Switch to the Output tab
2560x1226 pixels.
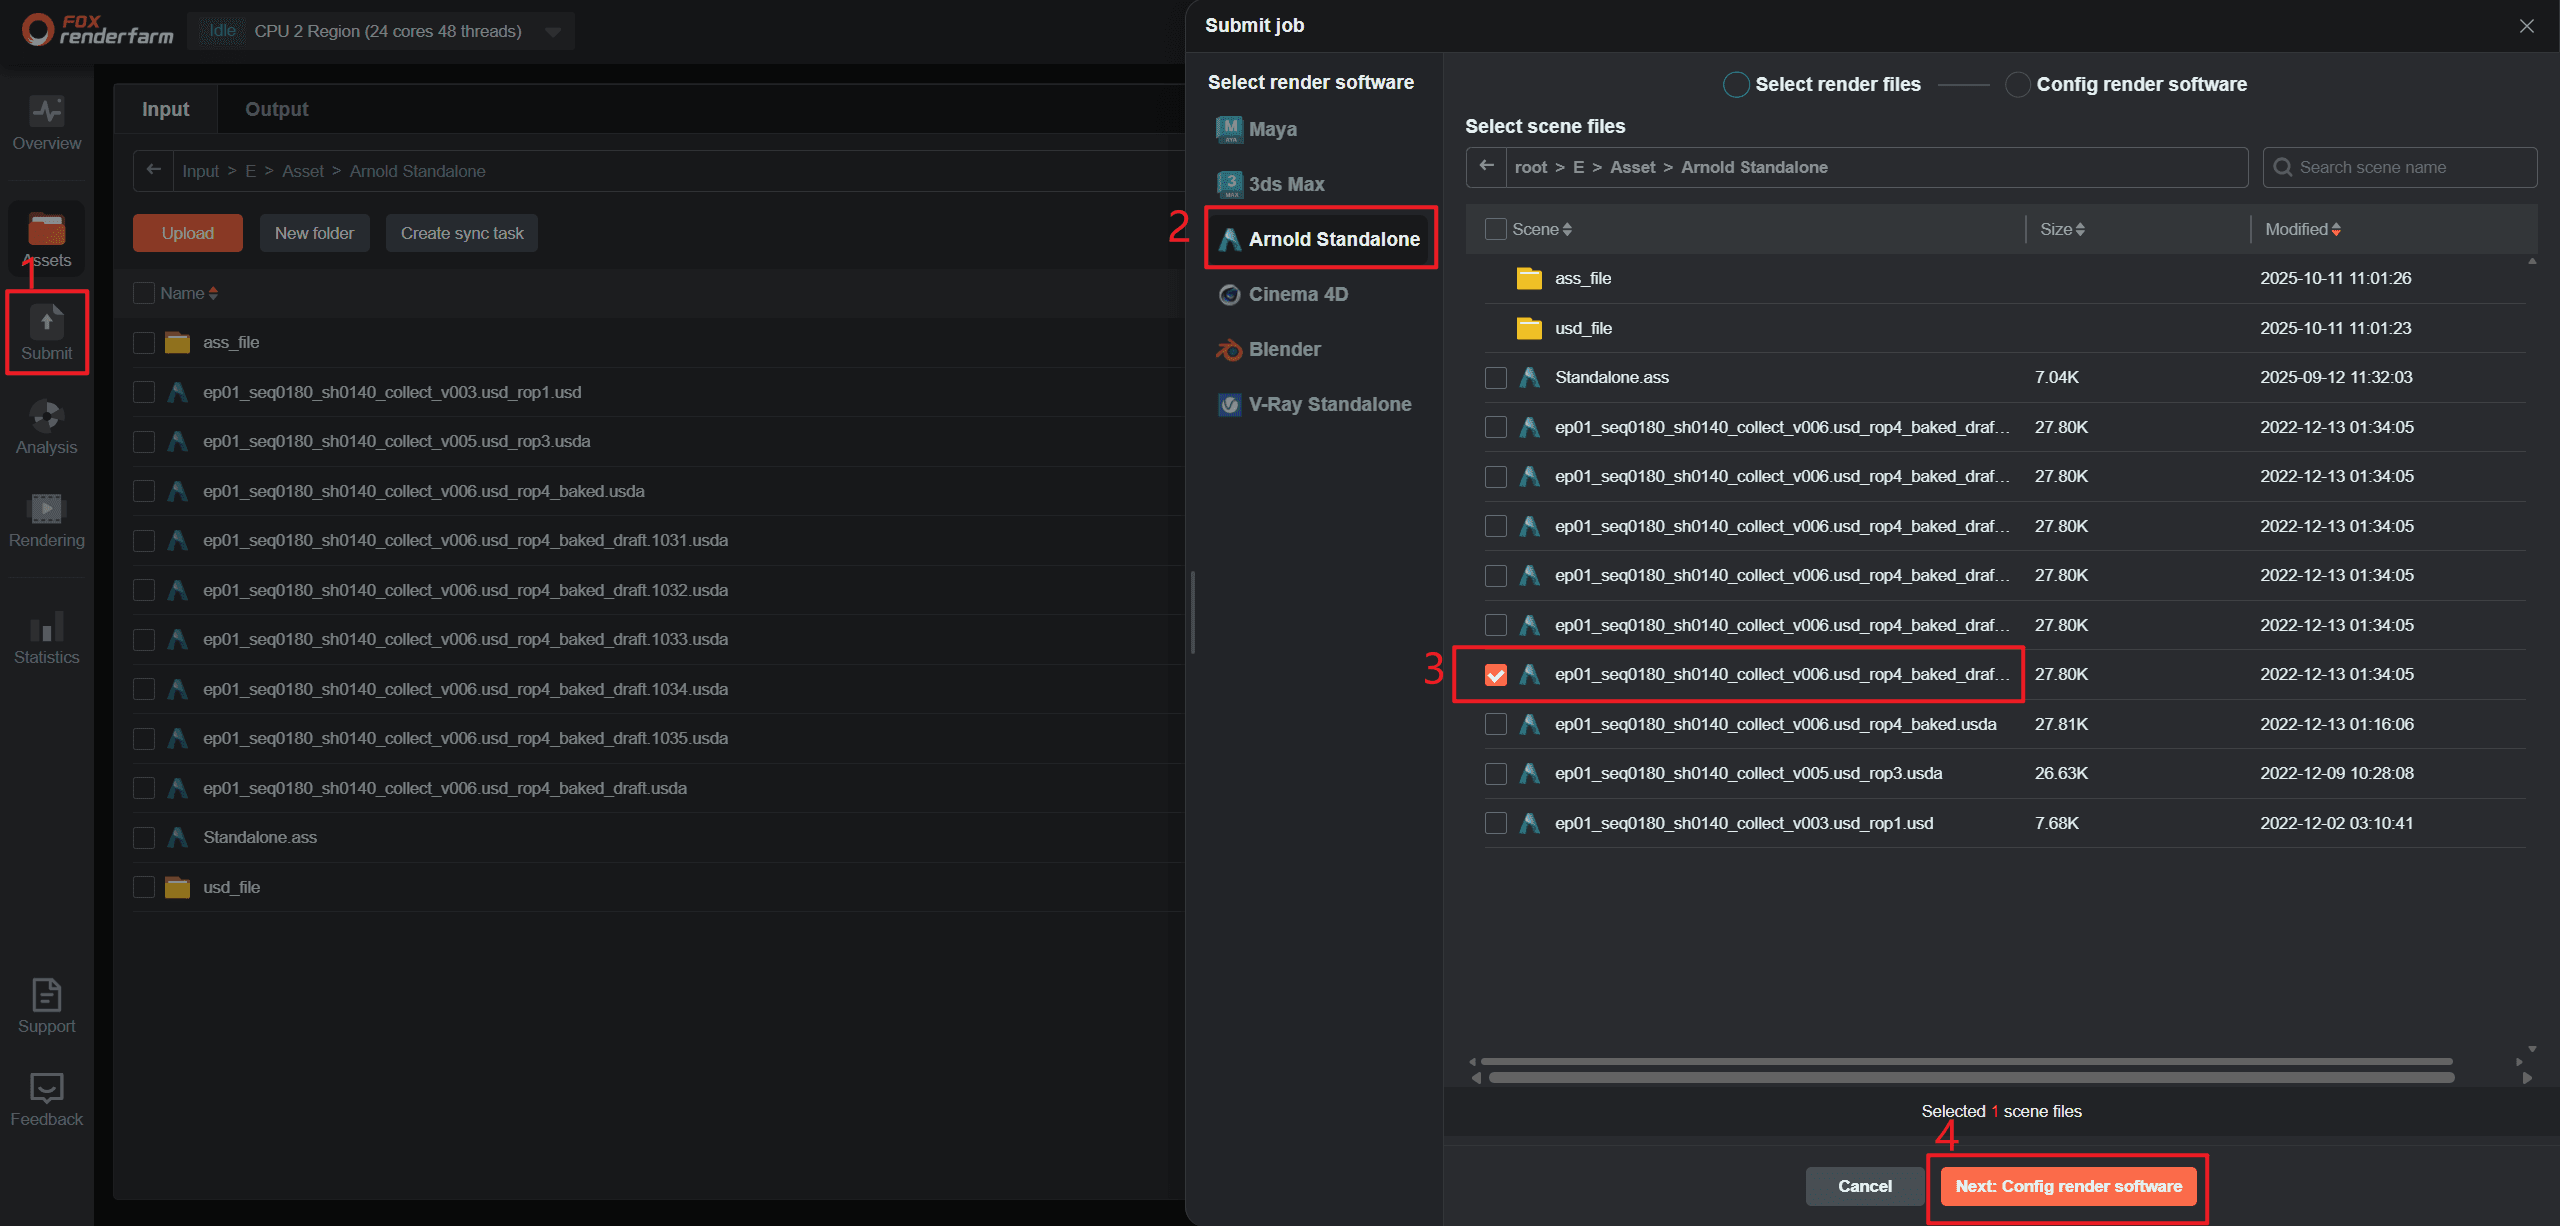[x=276, y=109]
